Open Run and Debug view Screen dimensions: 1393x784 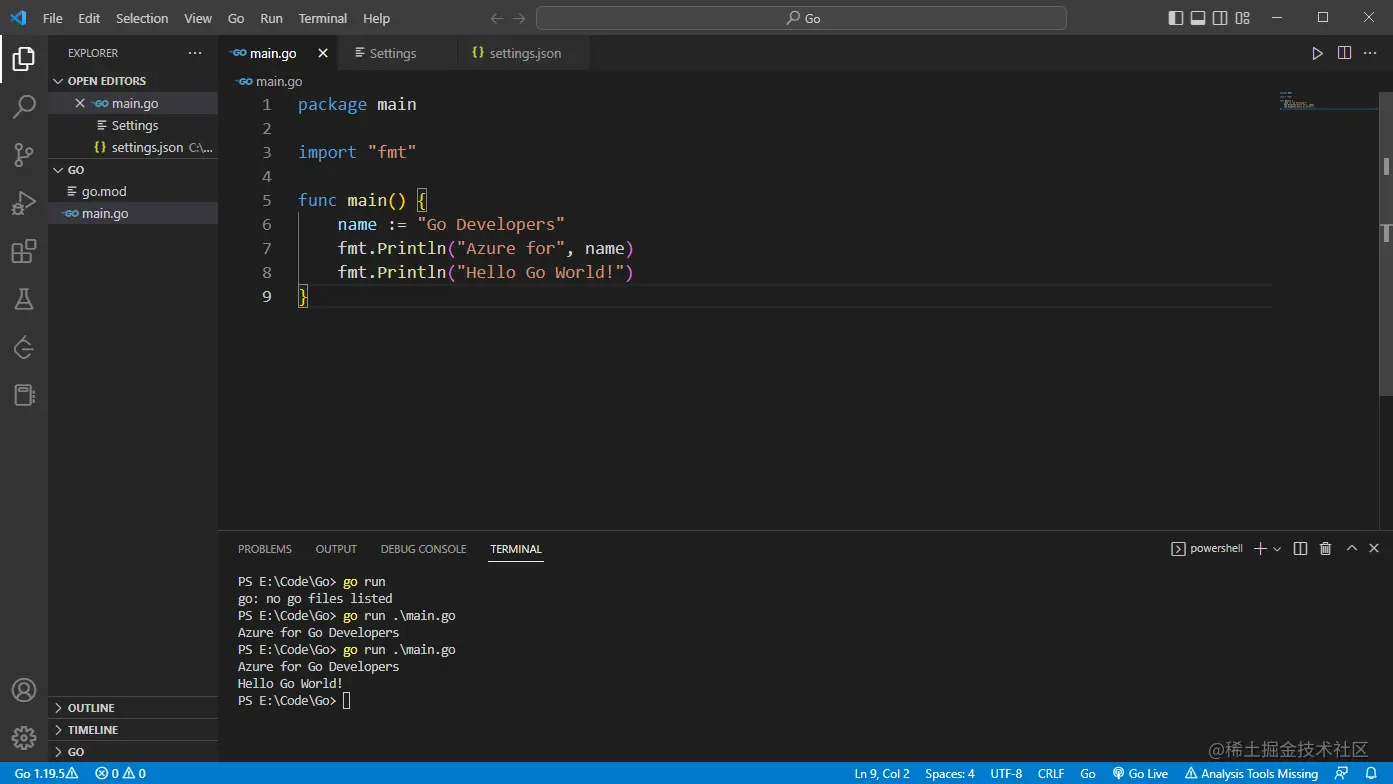click(x=24, y=203)
